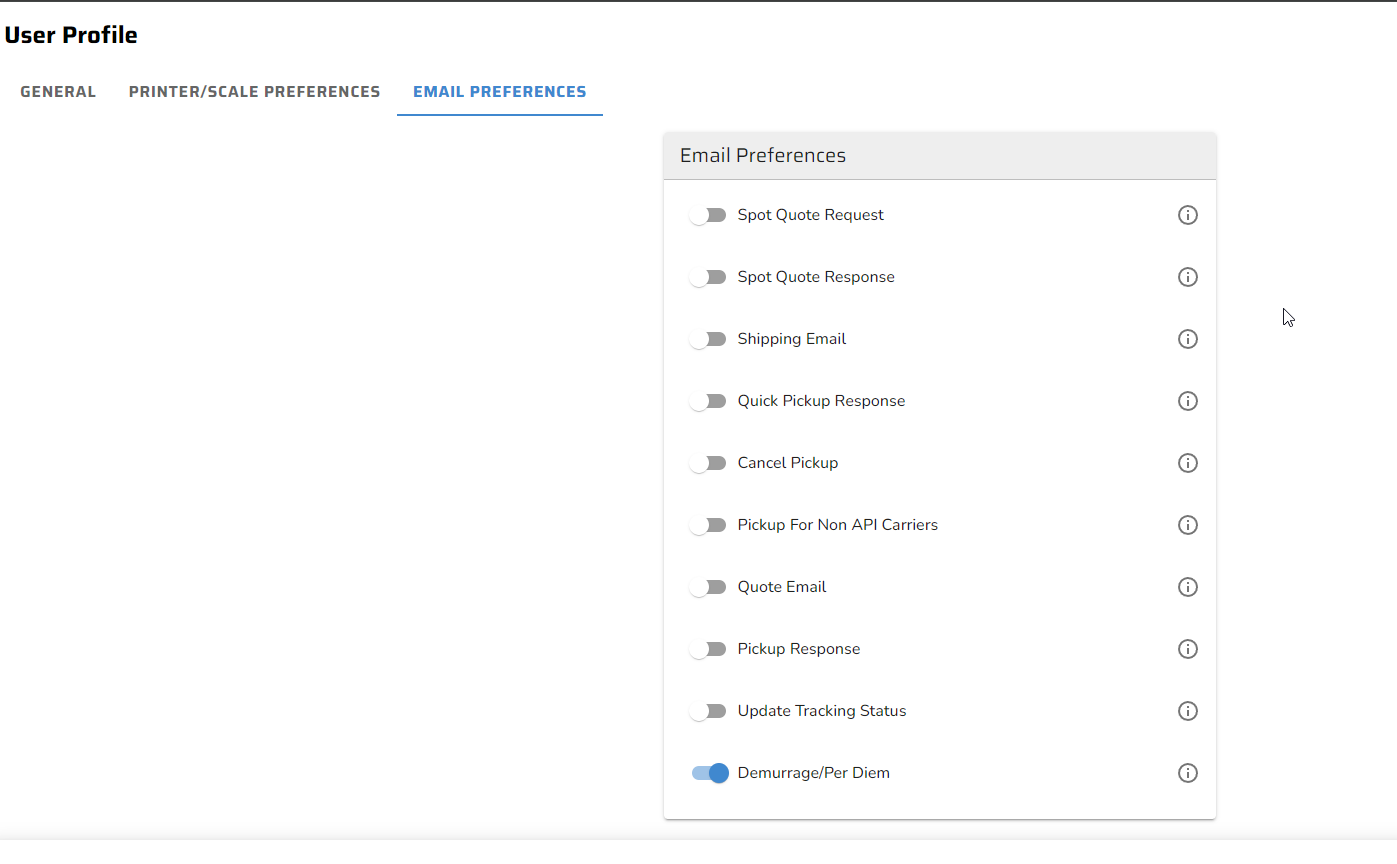Click the 'Demurrage/Per Diem' label text
The width and height of the screenshot is (1397, 864).
[814, 773]
